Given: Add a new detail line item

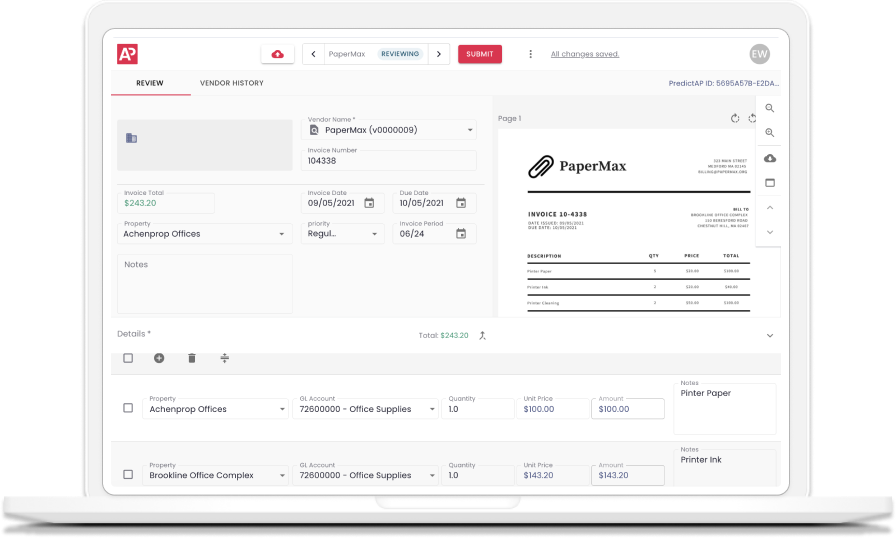Looking at the screenshot, I should [159, 358].
